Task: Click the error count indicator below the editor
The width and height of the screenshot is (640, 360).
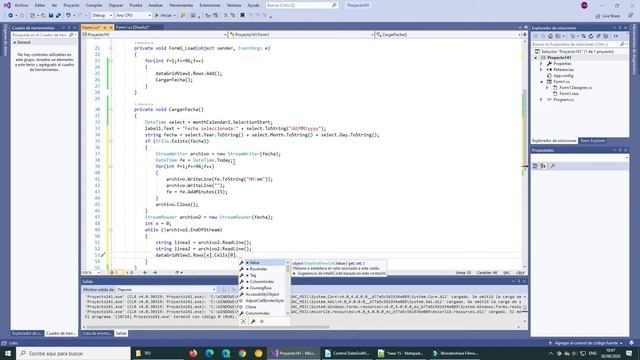Action: point(114,273)
